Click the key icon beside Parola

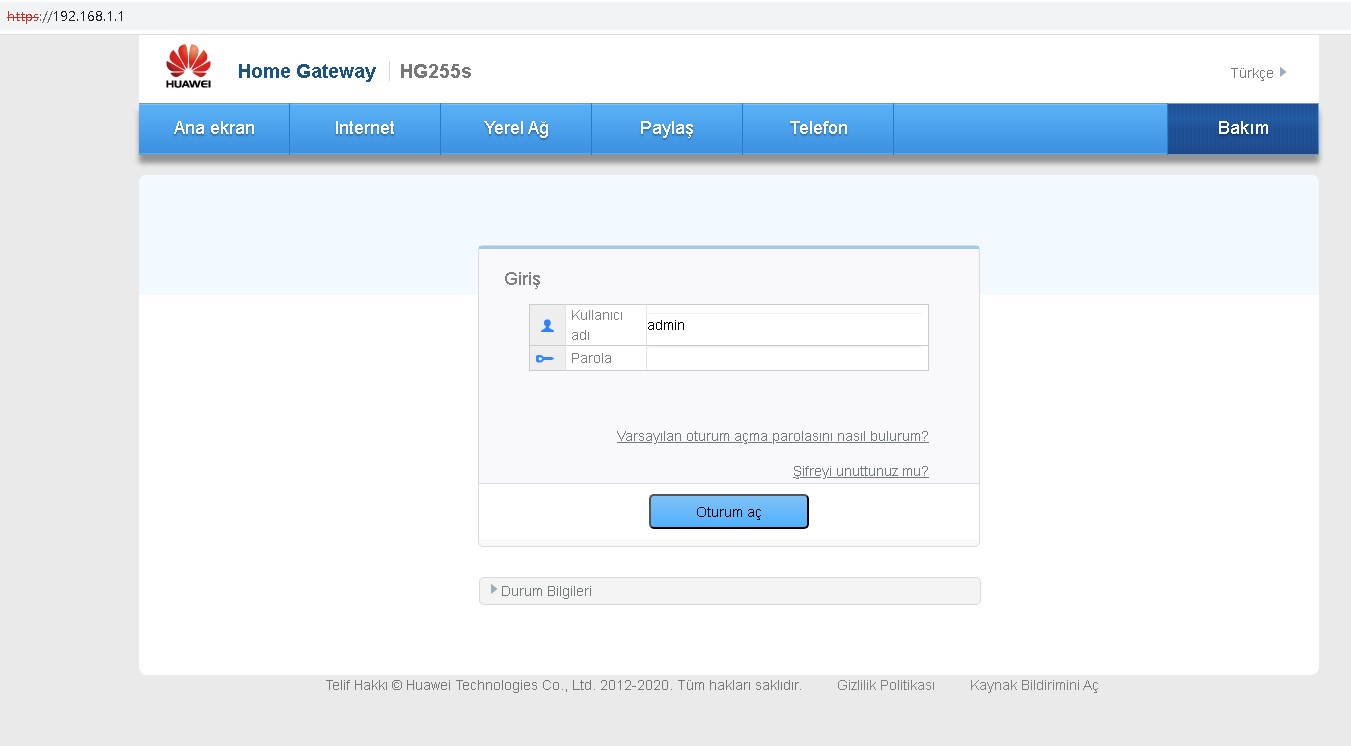tap(545, 358)
